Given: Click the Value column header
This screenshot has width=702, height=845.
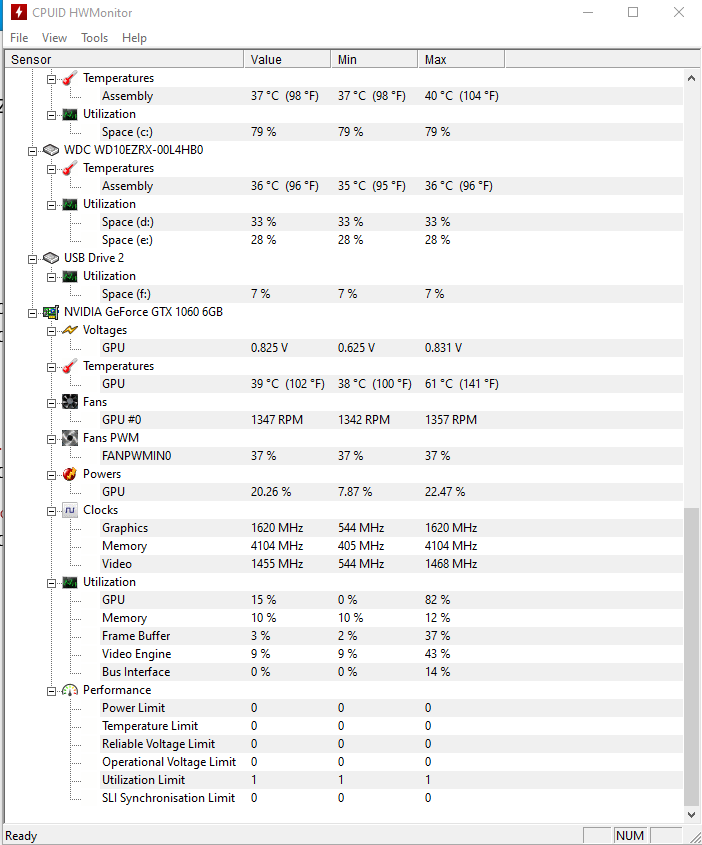Looking at the screenshot, I should click(x=287, y=59).
